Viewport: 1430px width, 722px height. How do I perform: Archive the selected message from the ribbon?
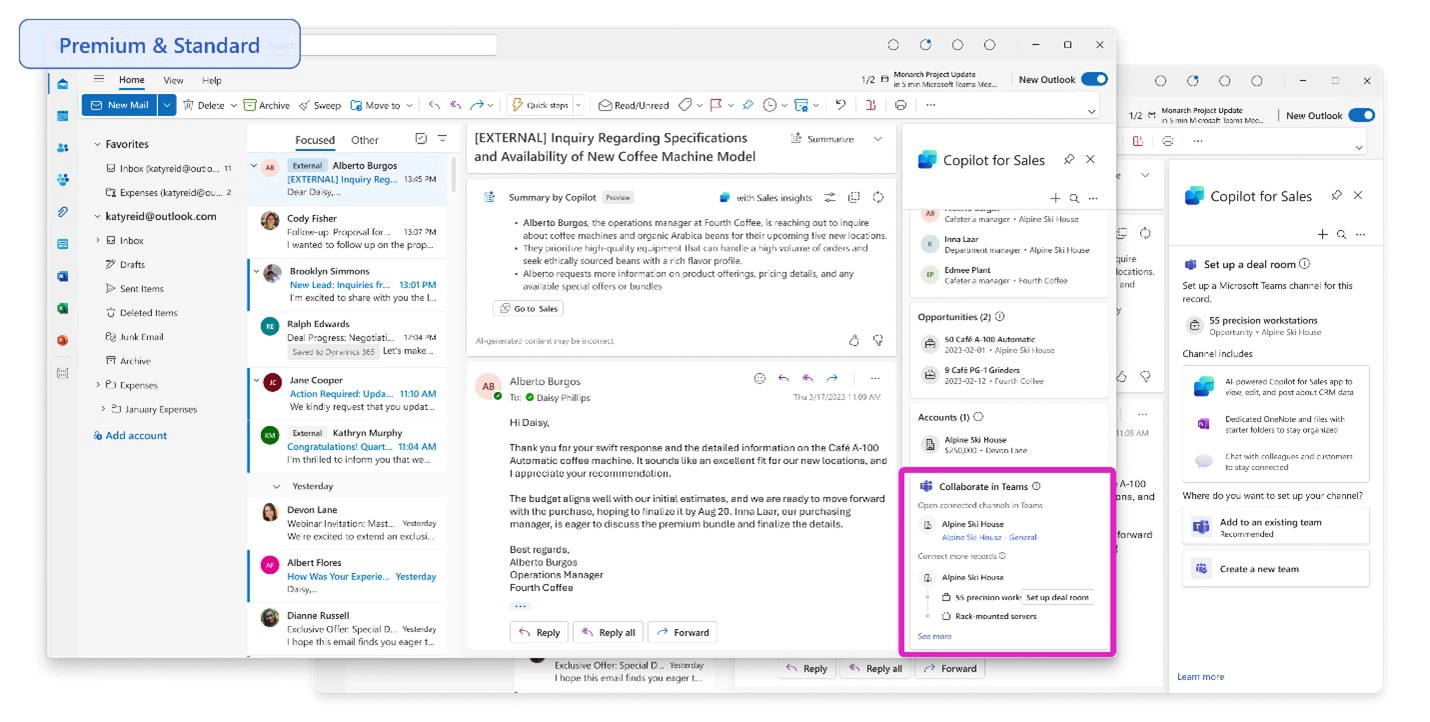click(x=267, y=105)
